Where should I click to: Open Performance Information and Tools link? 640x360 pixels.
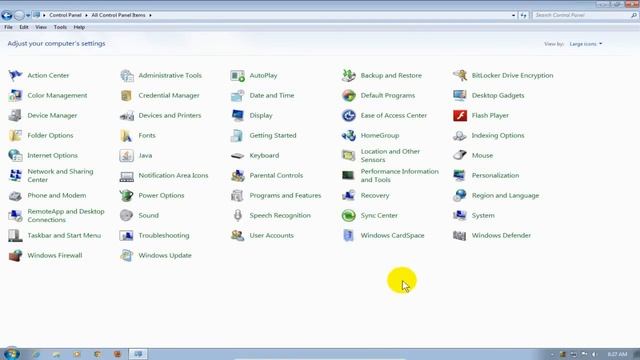(400, 176)
